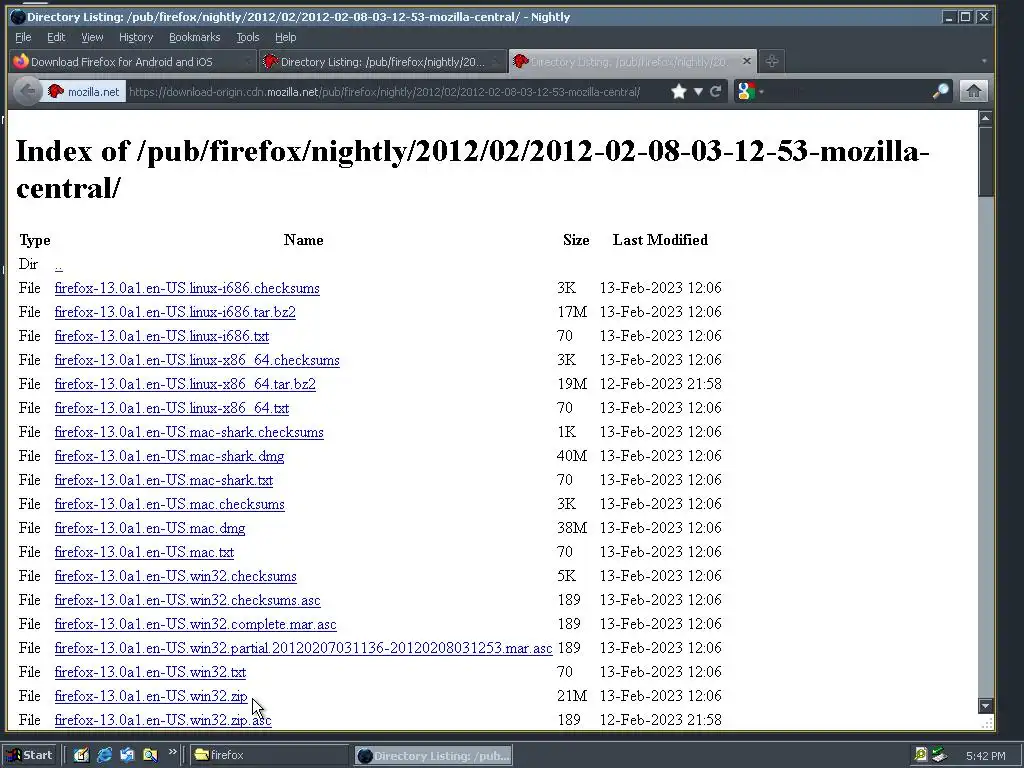This screenshot has width=1024, height=768.
Task: Open the File menu
Action: [x=23, y=37]
